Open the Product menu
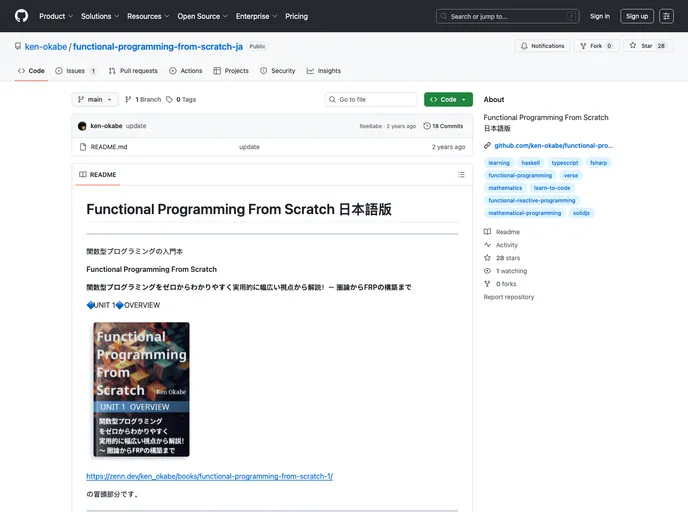Image resolution: width=688 pixels, height=512 pixels. point(56,16)
